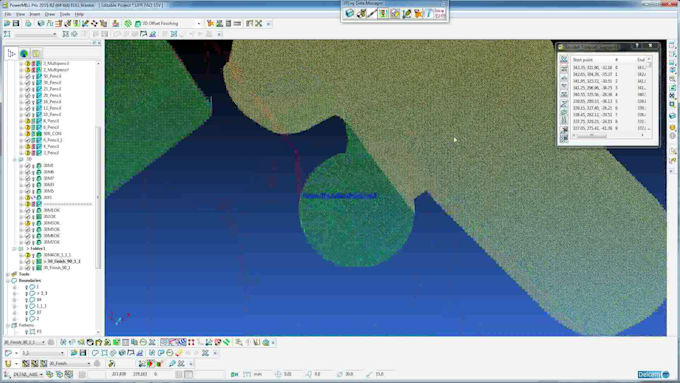Click the blue info icon in Data Manager toolbar

pyautogui.click(x=429, y=13)
